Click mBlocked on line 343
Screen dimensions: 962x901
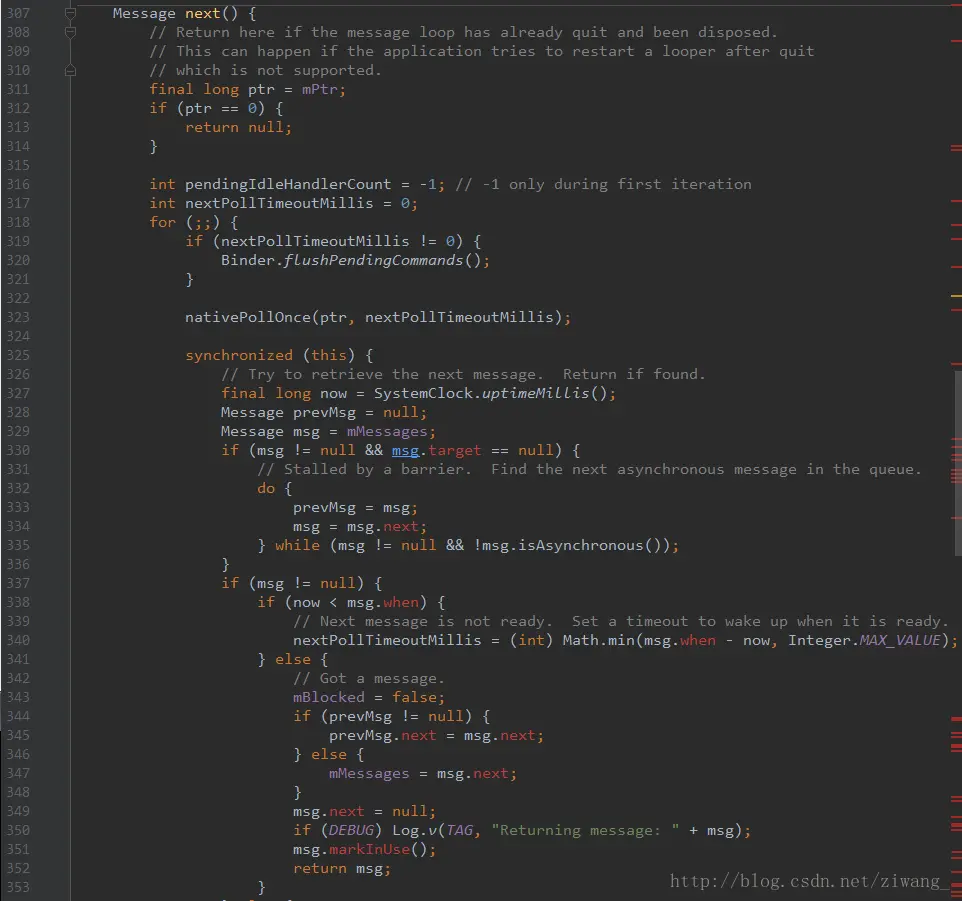(328, 698)
